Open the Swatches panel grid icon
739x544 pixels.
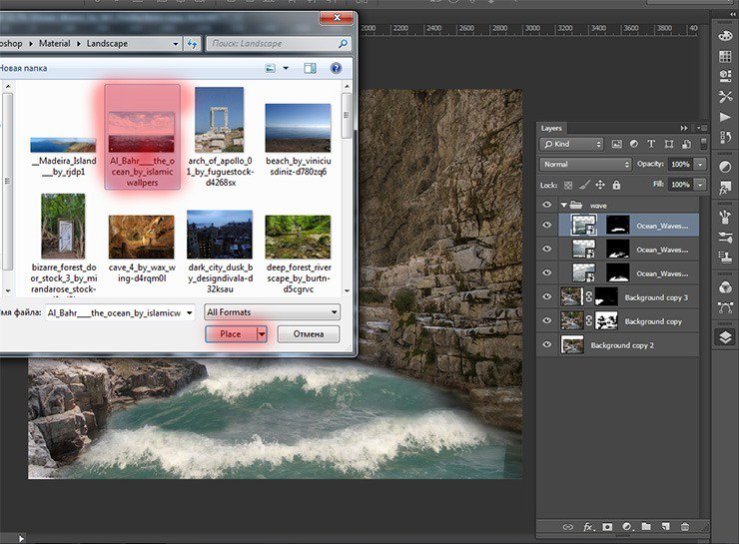coord(725,55)
